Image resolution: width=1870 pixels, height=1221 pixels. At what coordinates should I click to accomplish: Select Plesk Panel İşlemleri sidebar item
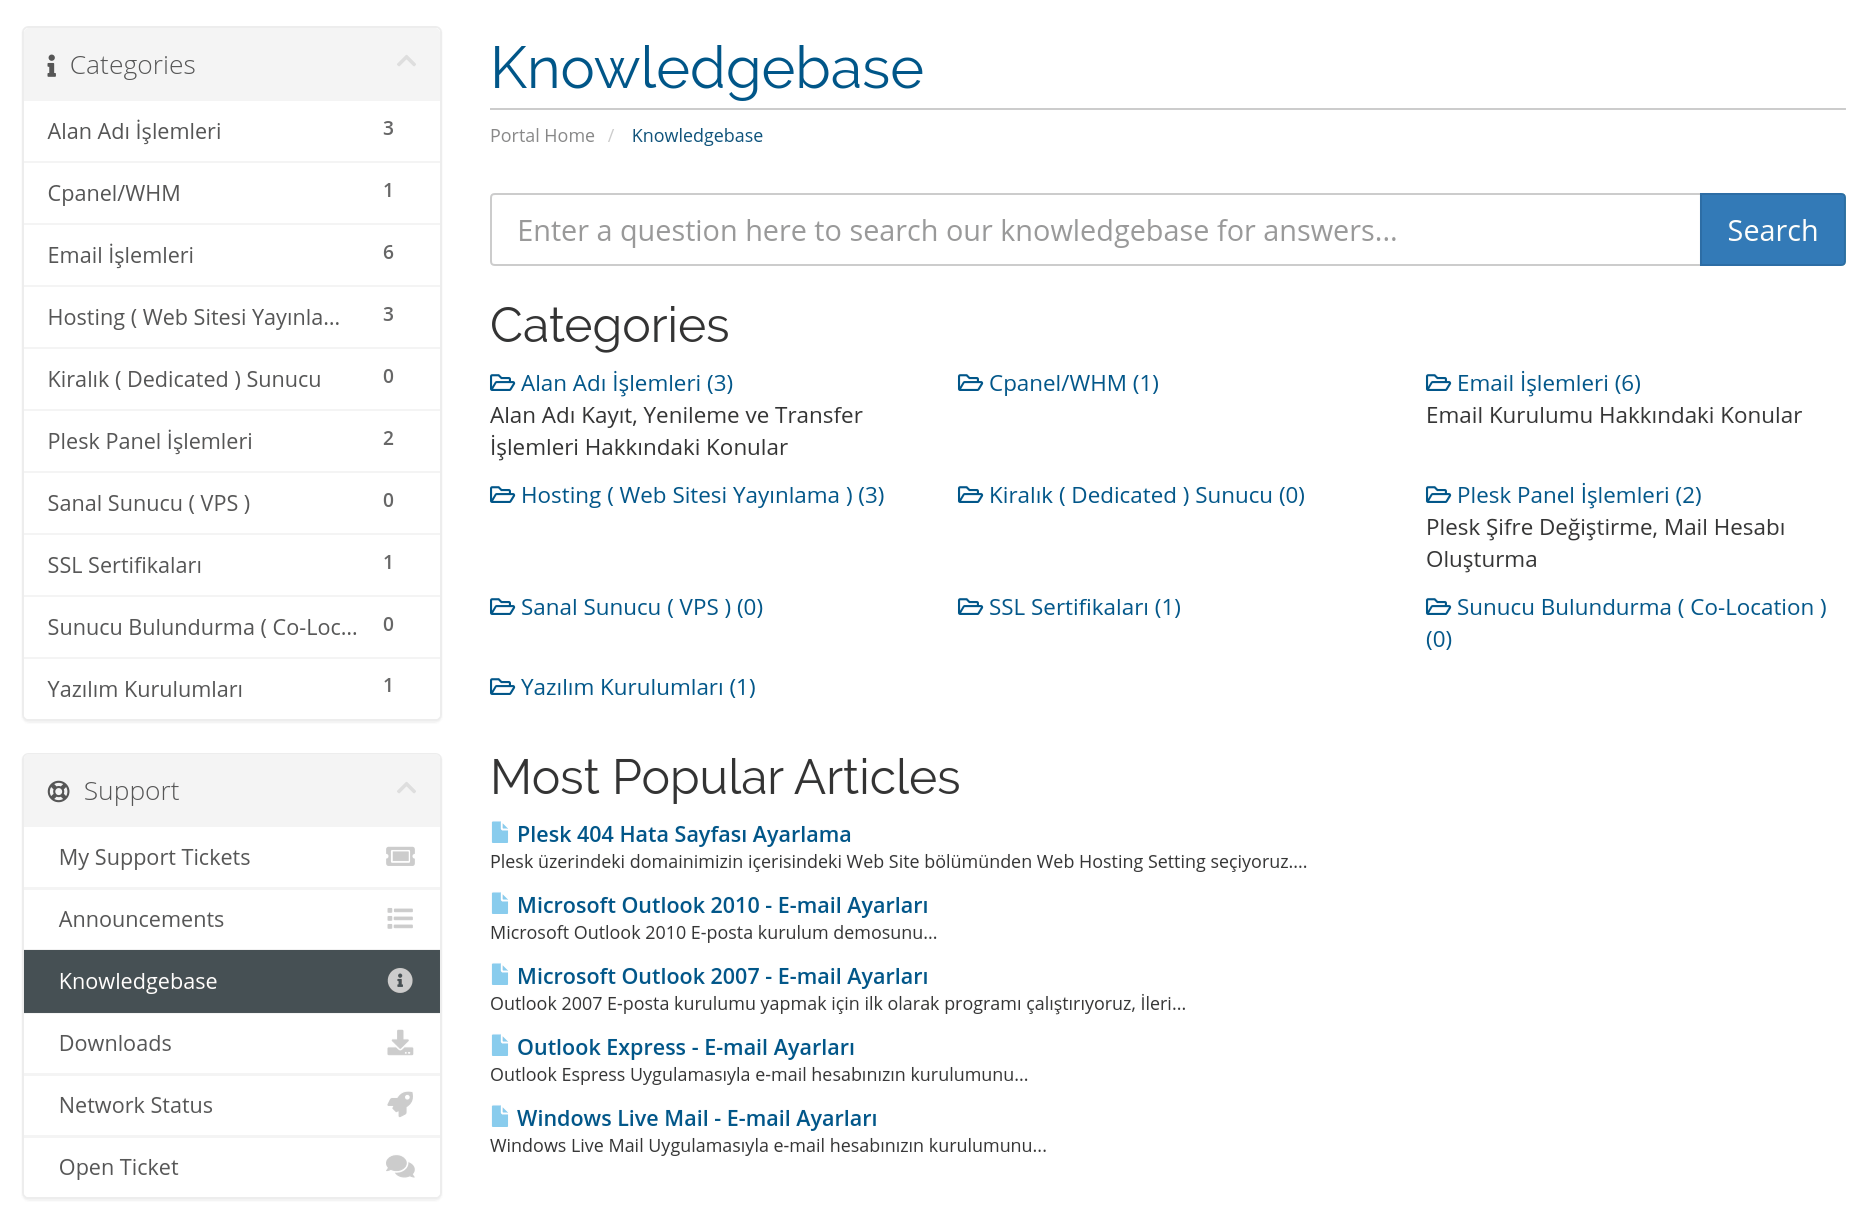click(232, 441)
